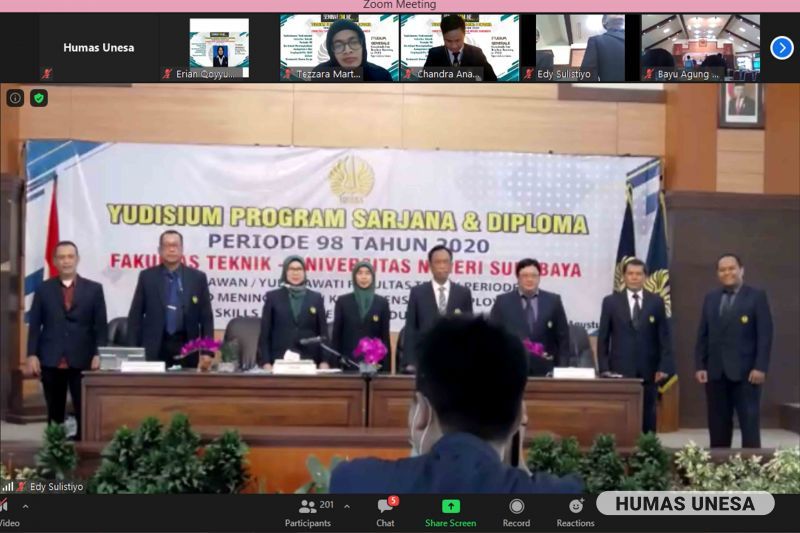Click the chat unread badge showing 5
The image size is (800, 533).
pyautogui.click(x=393, y=501)
